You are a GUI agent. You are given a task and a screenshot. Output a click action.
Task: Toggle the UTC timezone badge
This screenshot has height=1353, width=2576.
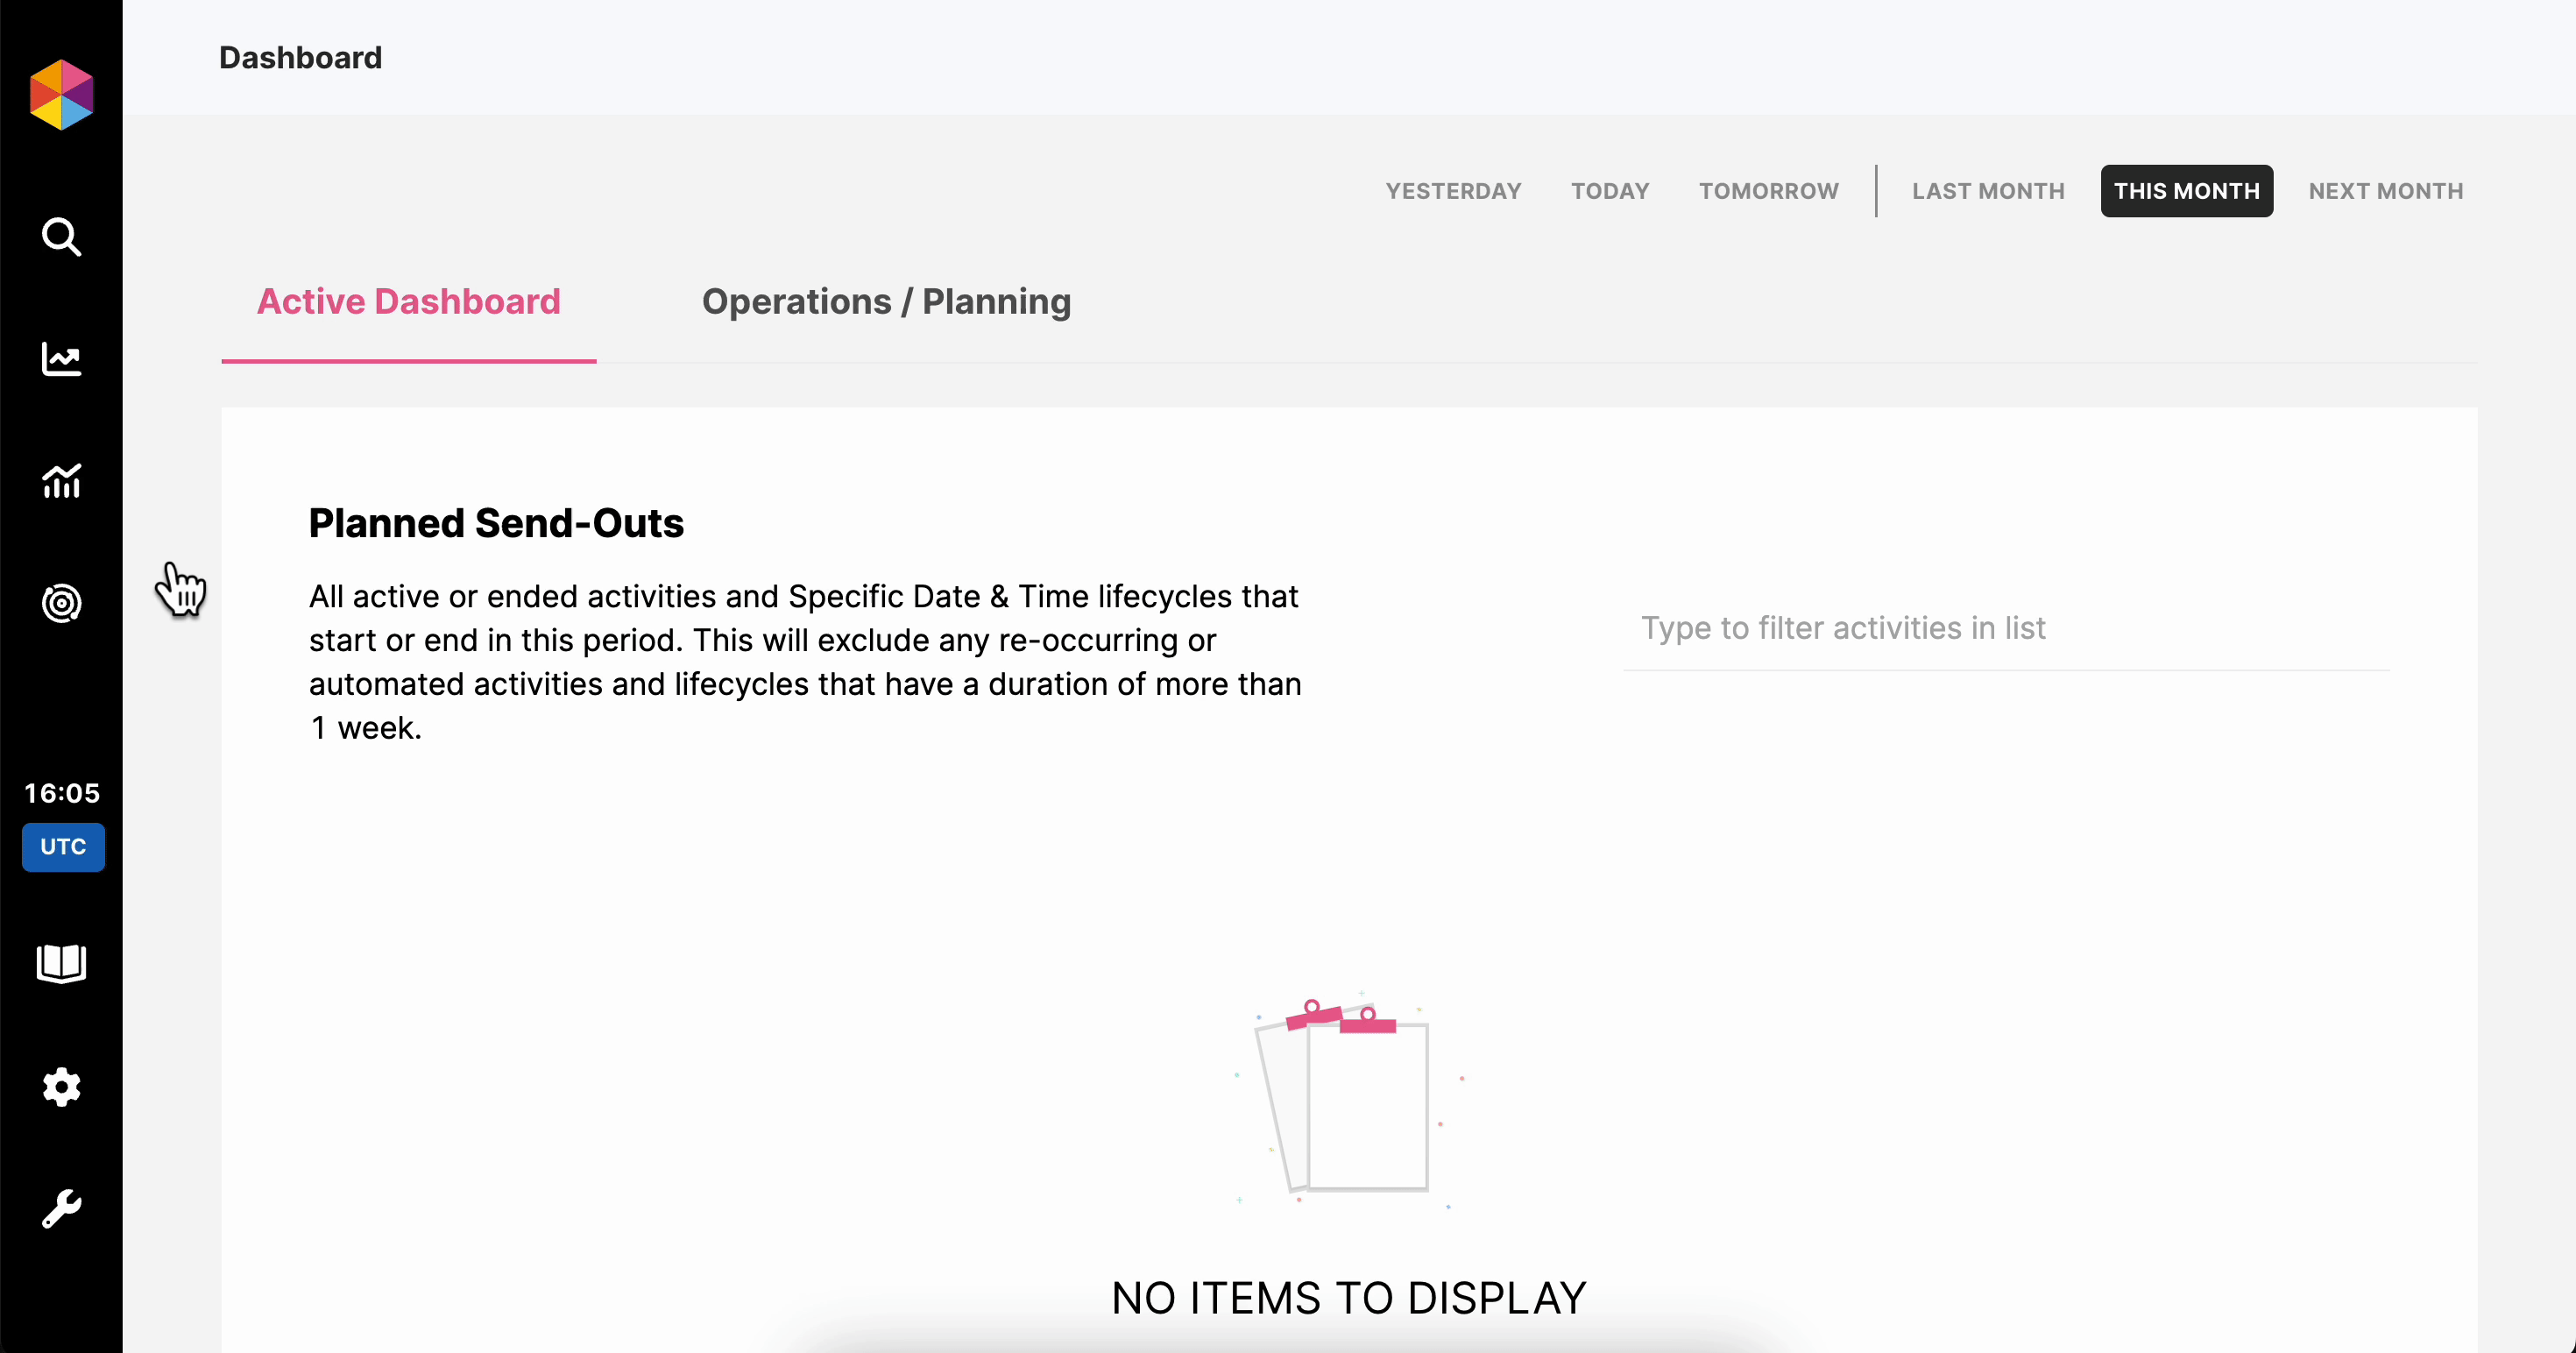[x=63, y=847]
